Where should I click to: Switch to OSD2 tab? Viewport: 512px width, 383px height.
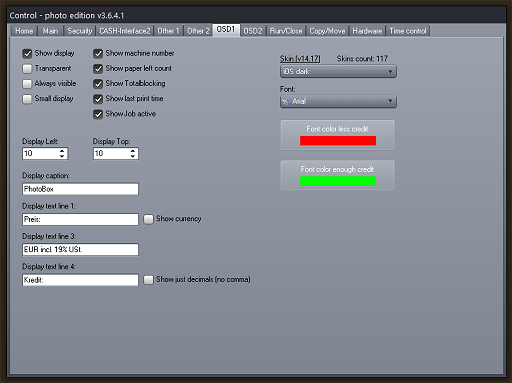253,31
